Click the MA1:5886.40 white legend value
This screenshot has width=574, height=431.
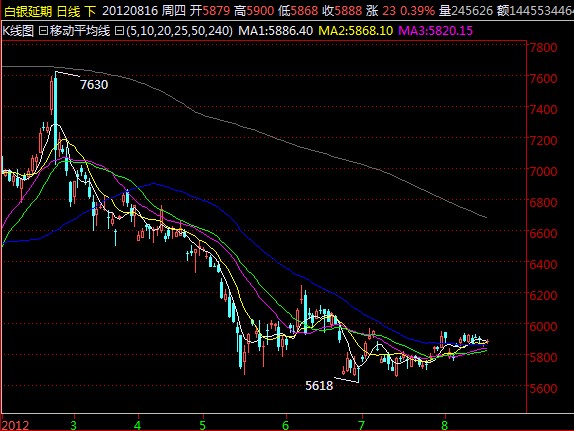[276, 31]
